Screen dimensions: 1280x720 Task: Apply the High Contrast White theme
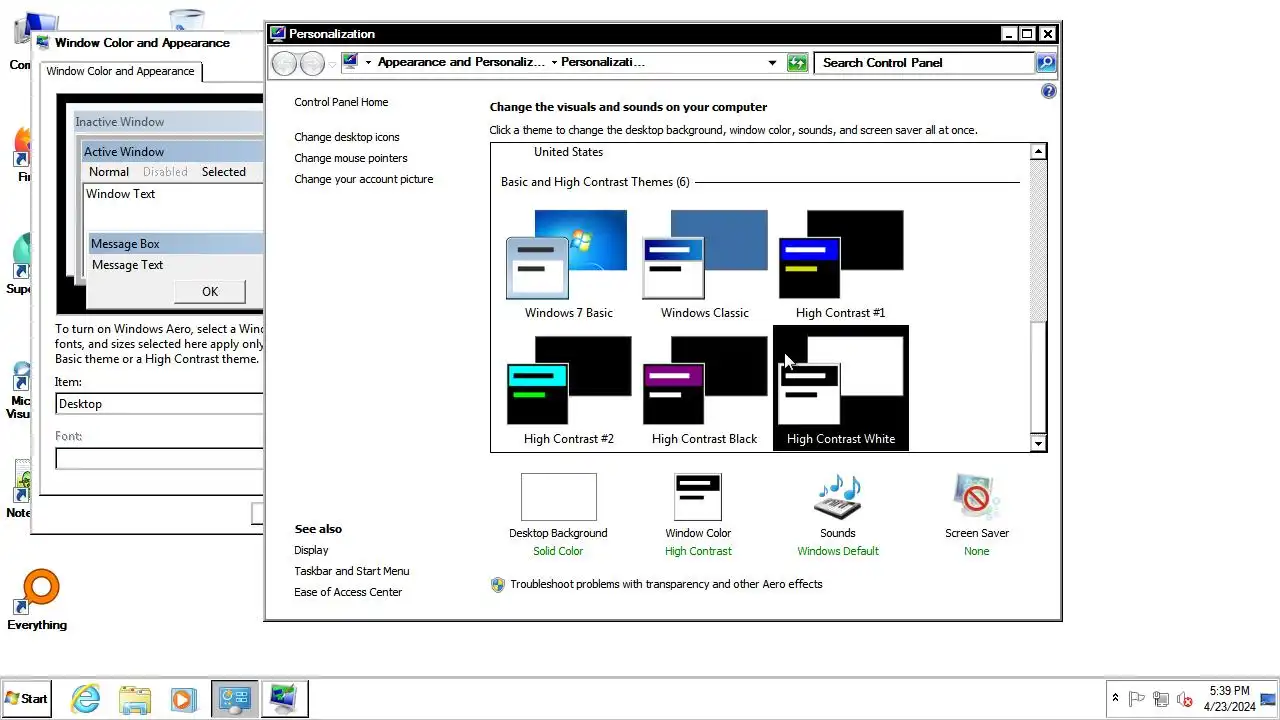(840, 388)
